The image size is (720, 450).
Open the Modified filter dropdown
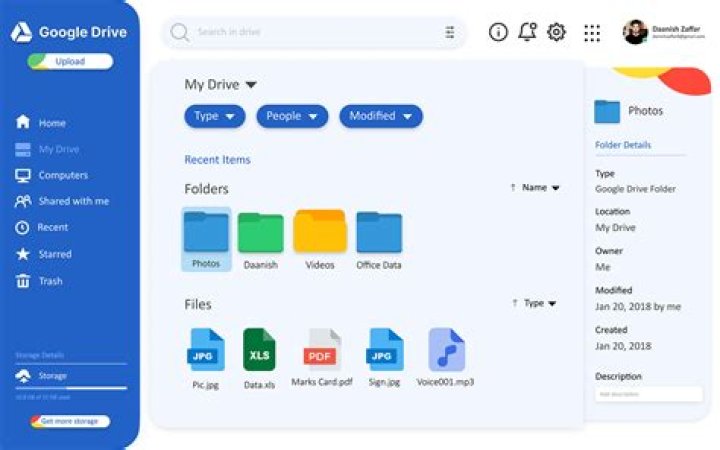point(380,116)
